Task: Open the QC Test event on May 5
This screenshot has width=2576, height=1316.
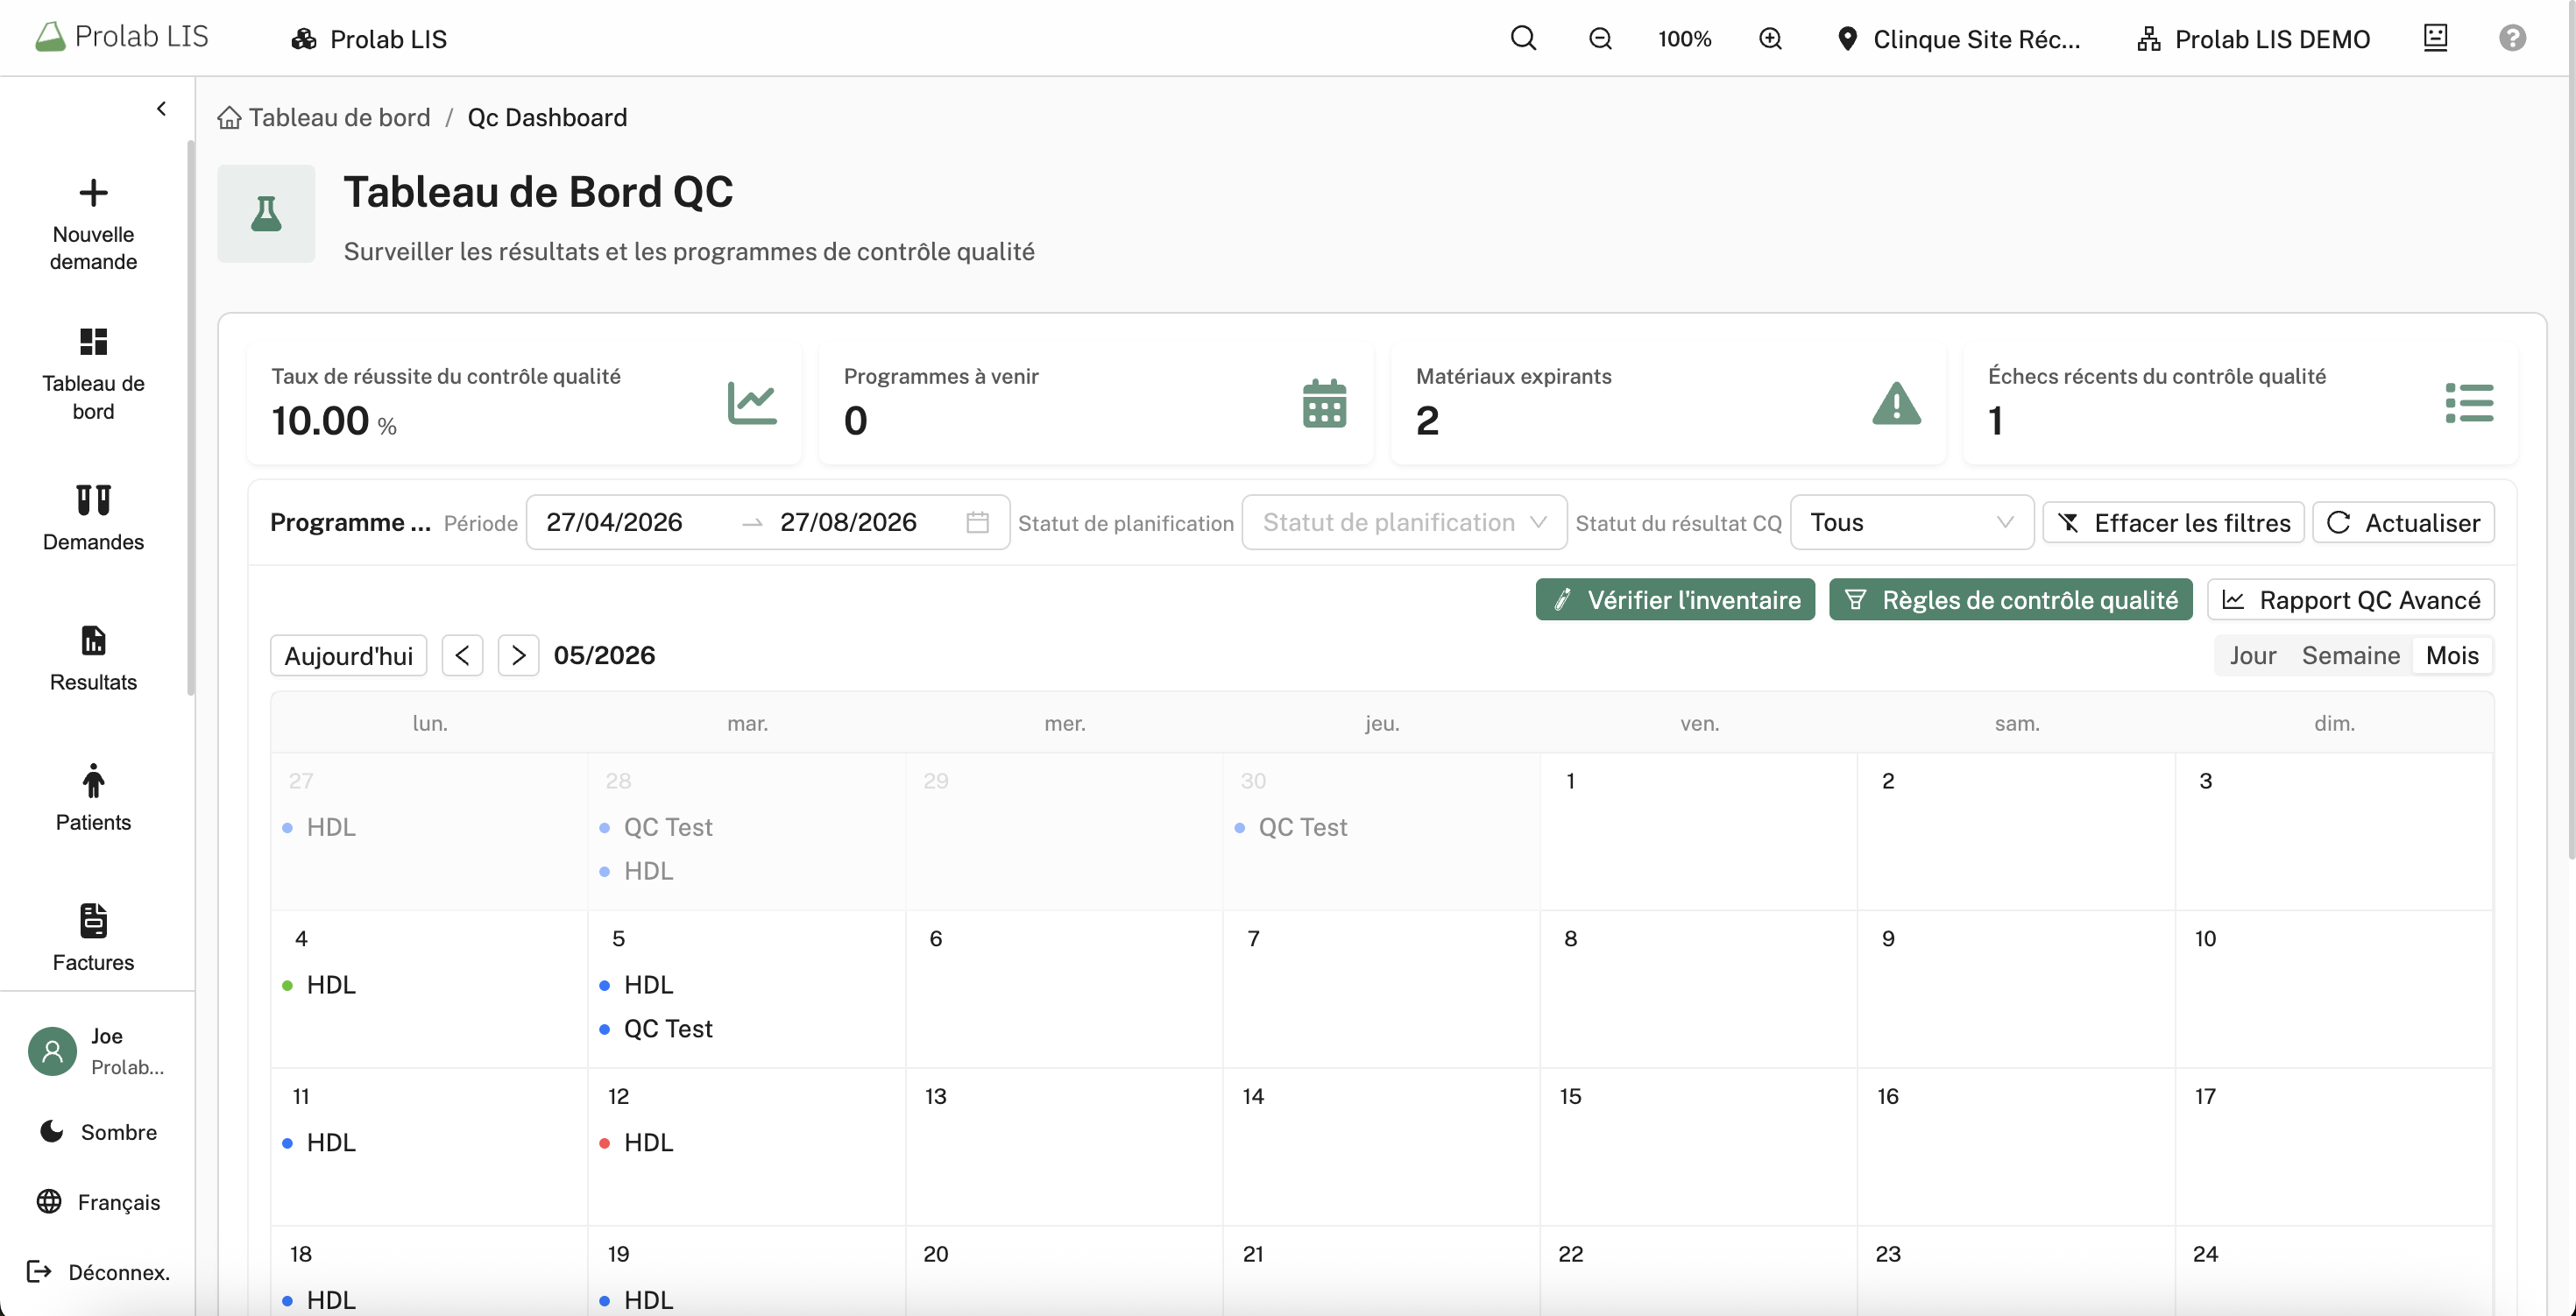Action: (668, 1029)
